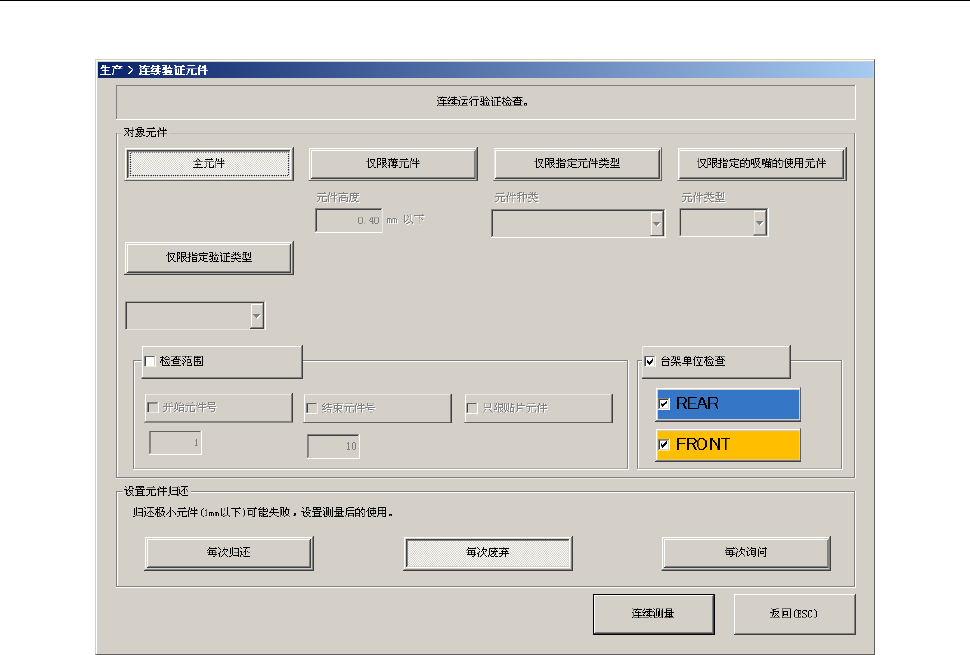Click the start component number field showing 1
This screenshot has width=970, height=655.
pos(175,443)
